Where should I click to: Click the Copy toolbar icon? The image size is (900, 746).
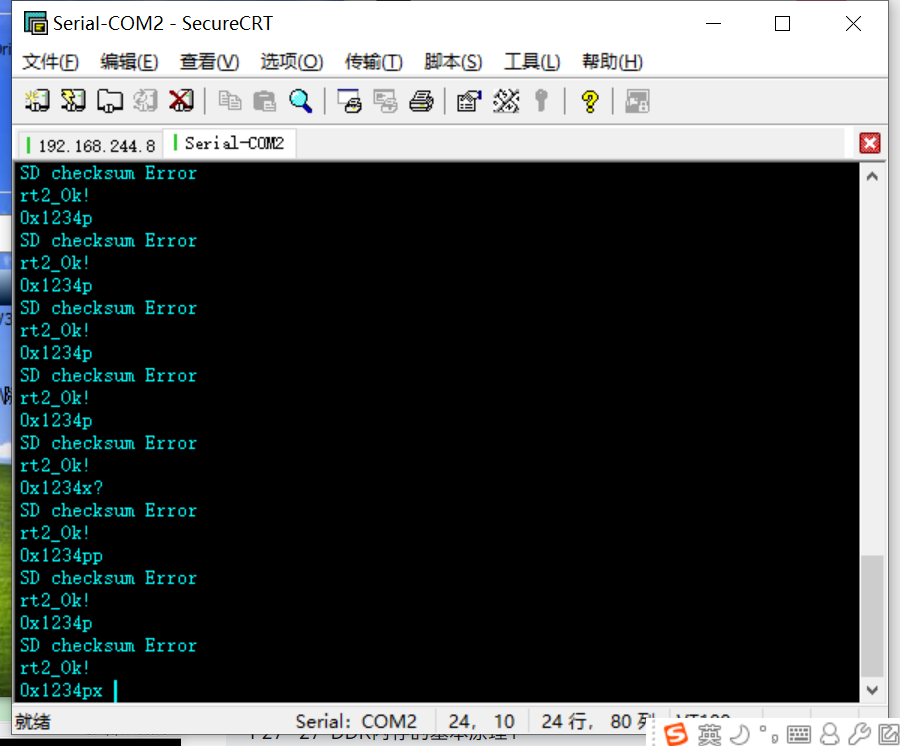pos(230,100)
